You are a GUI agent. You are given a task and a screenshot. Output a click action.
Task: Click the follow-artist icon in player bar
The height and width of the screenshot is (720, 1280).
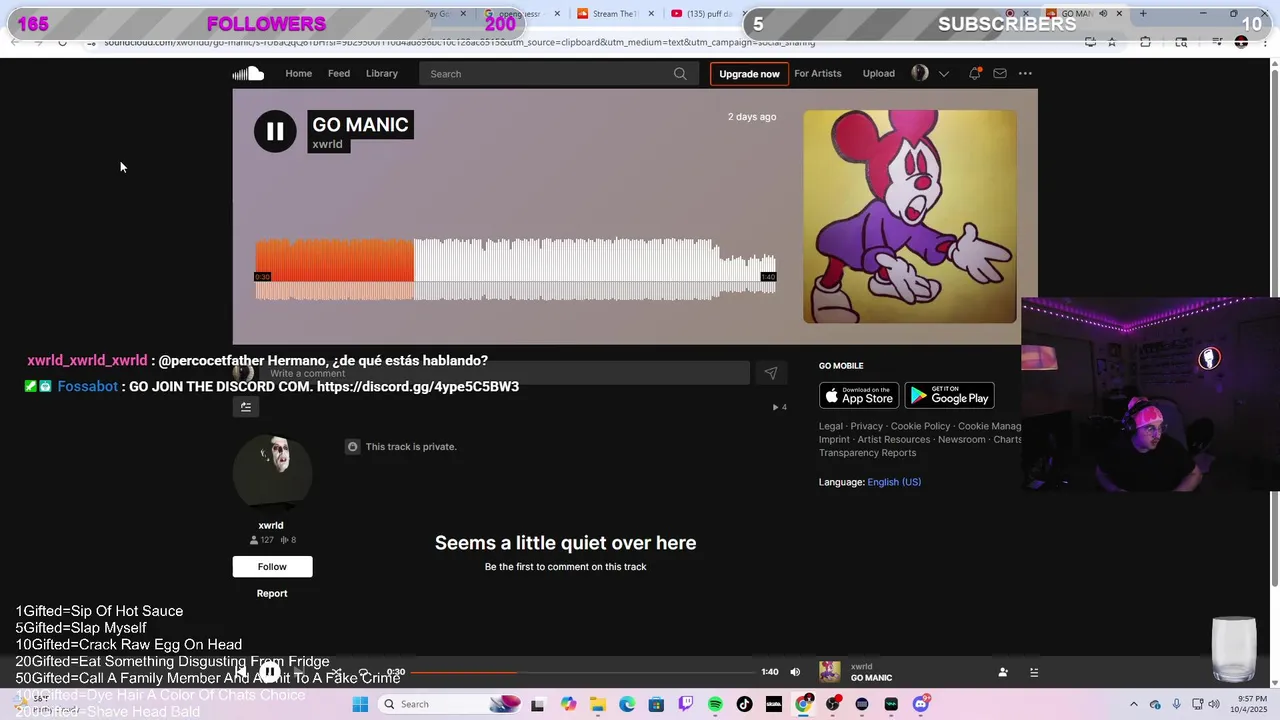pos(1003,672)
